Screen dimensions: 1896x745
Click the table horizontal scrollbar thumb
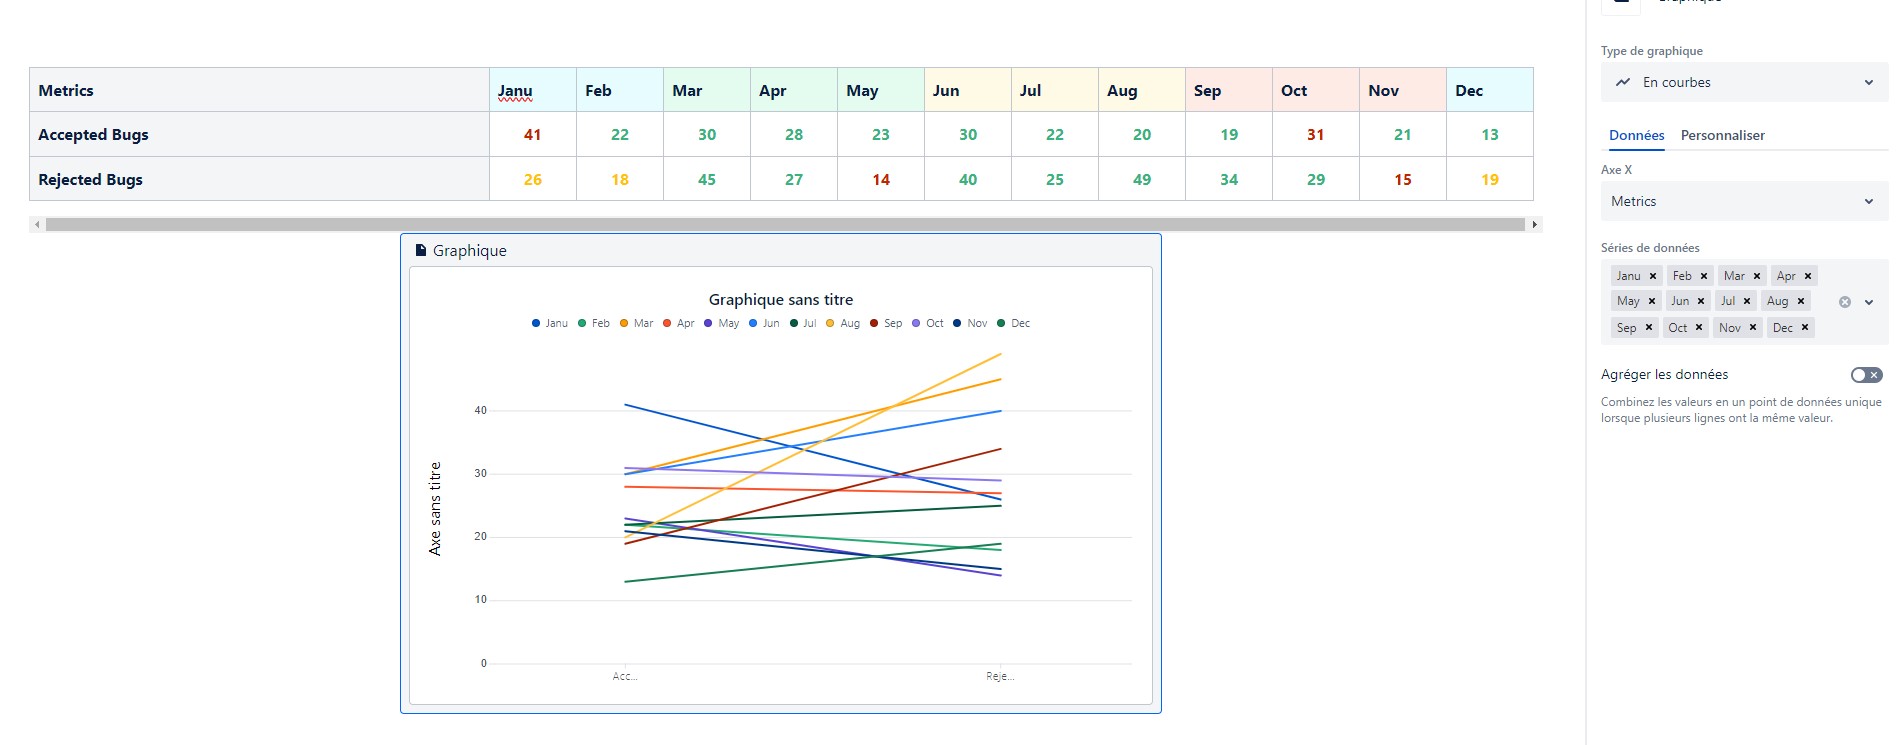point(786,224)
